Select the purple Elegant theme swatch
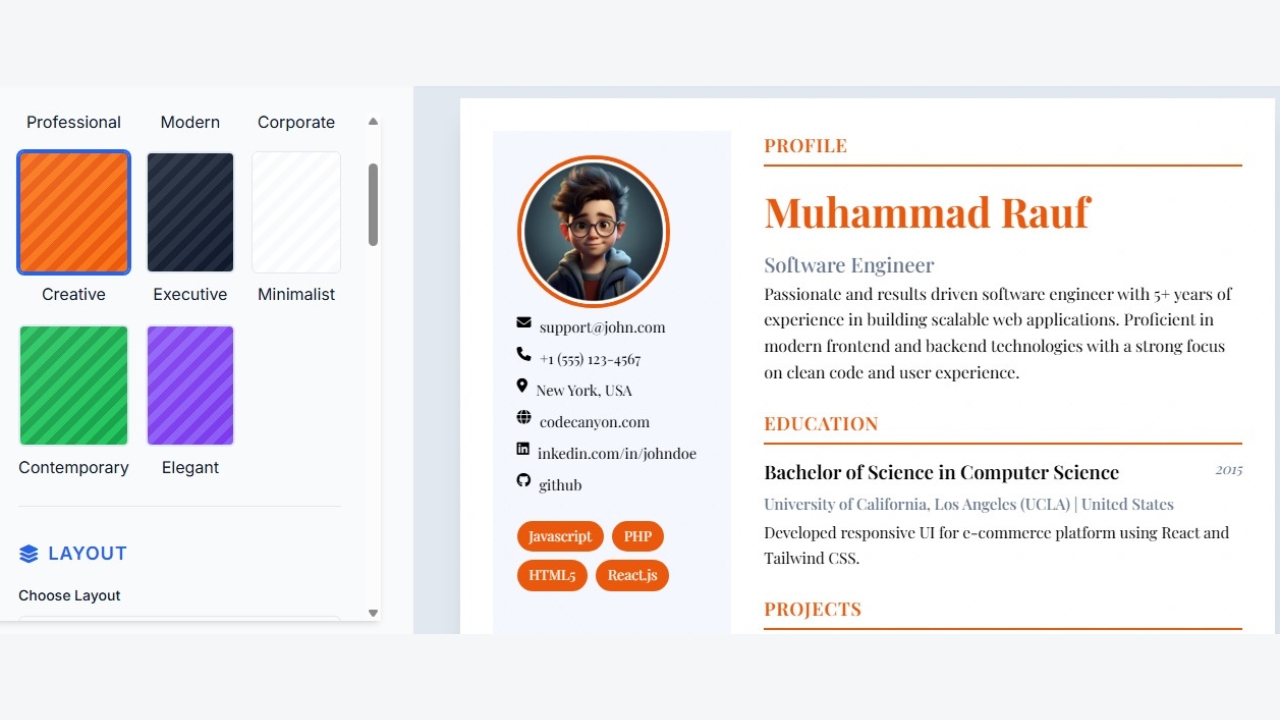Image resolution: width=1280 pixels, height=720 pixels. pos(190,385)
